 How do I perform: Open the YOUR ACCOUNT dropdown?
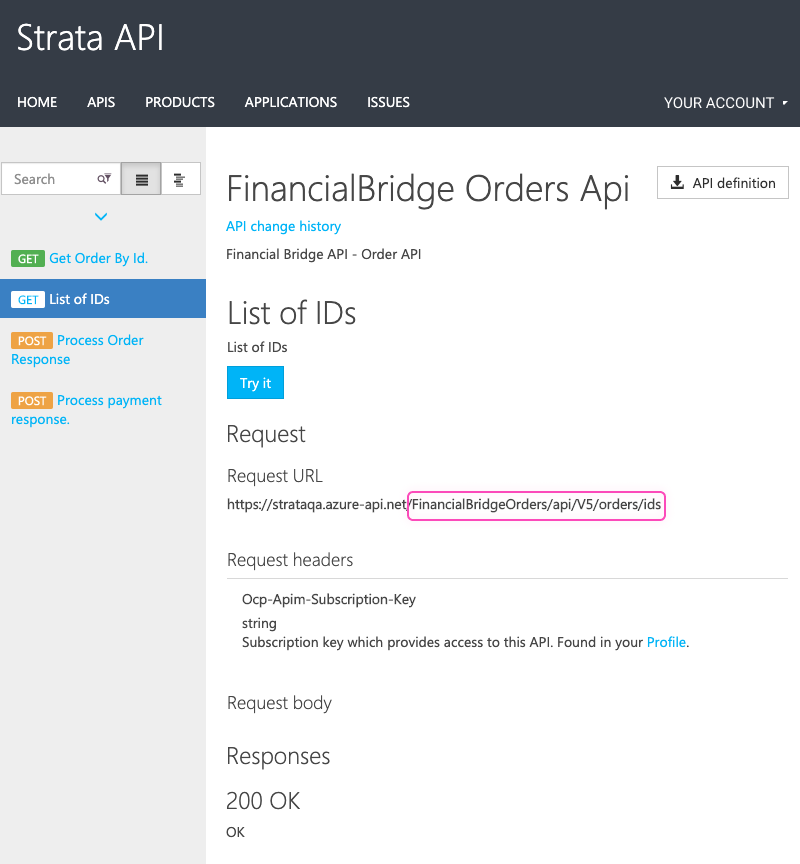click(725, 103)
